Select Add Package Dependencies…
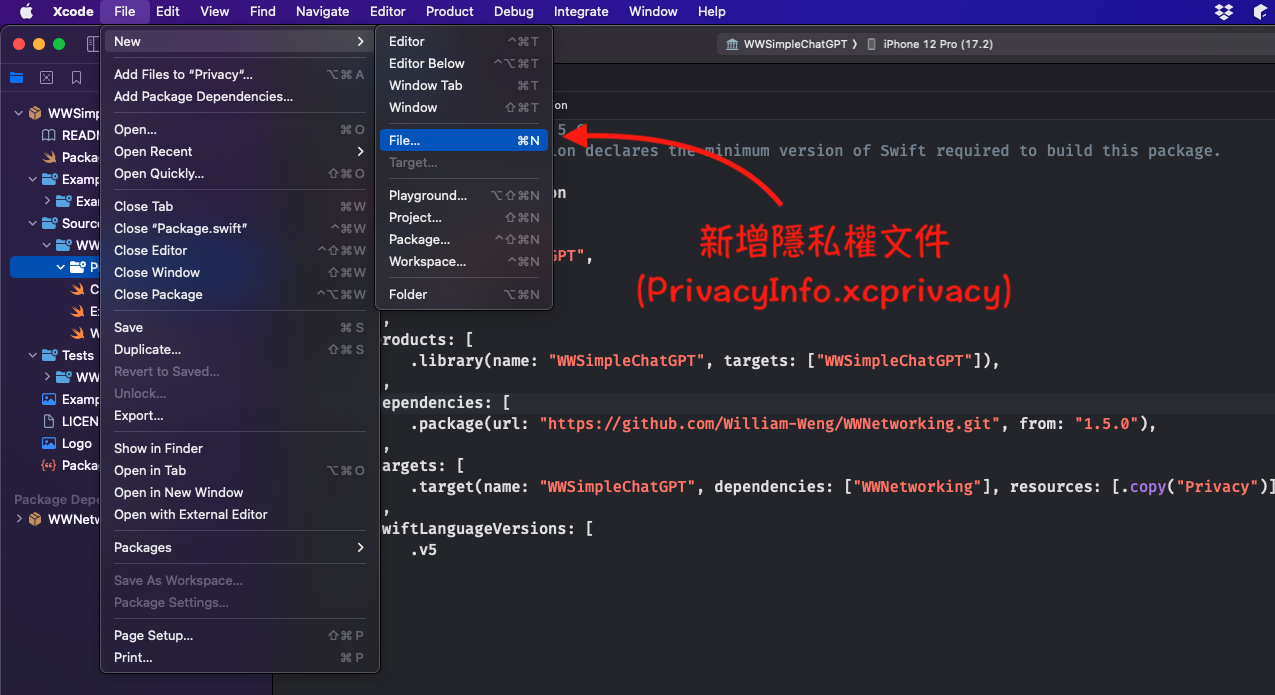The width and height of the screenshot is (1275, 695). pyautogui.click(x=240, y=96)
